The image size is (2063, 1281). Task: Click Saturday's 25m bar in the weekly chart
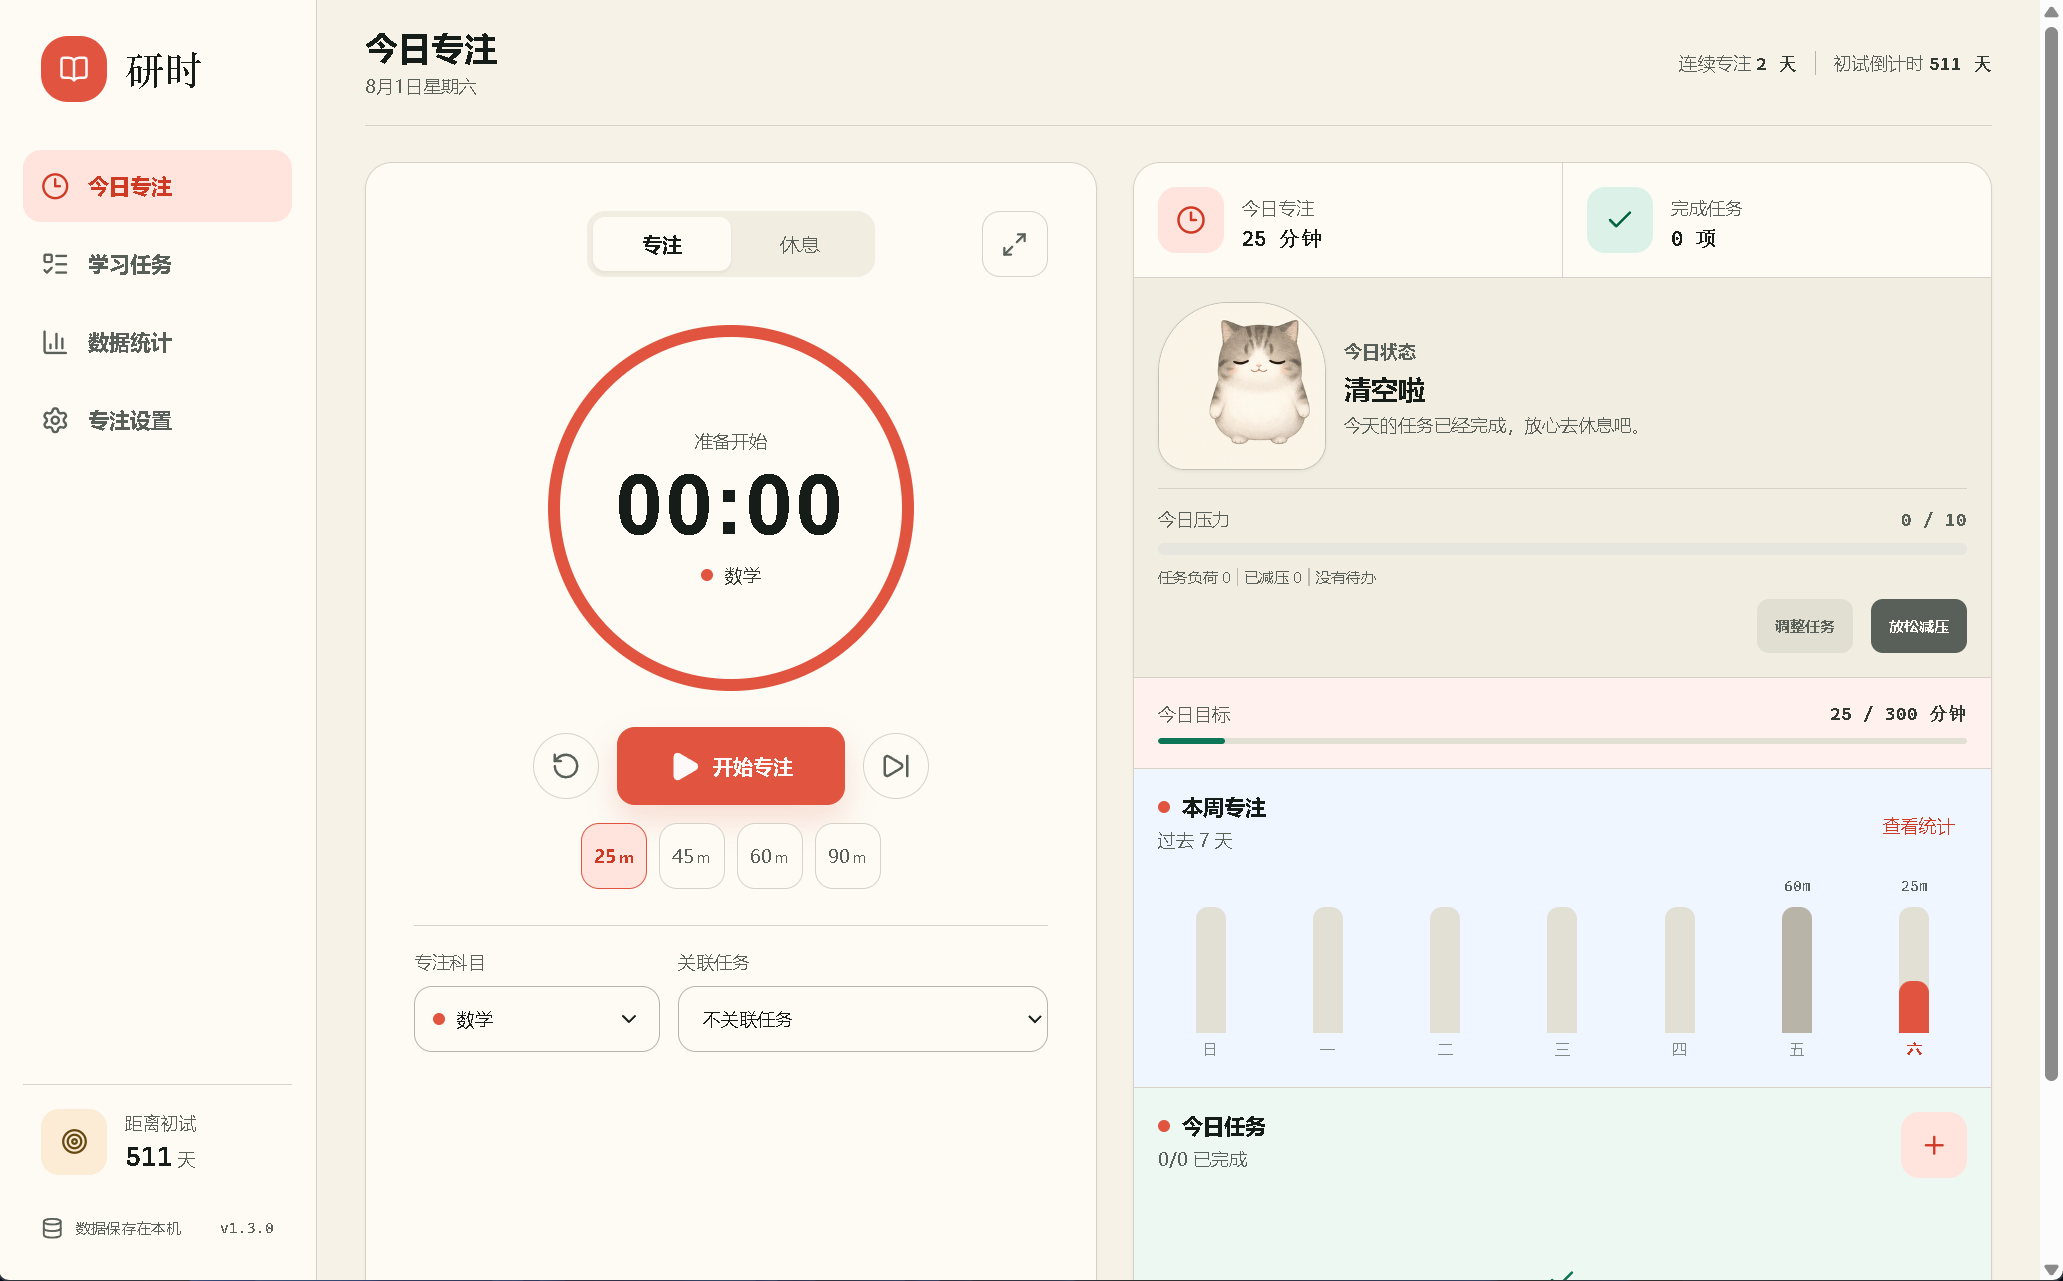1914,969
